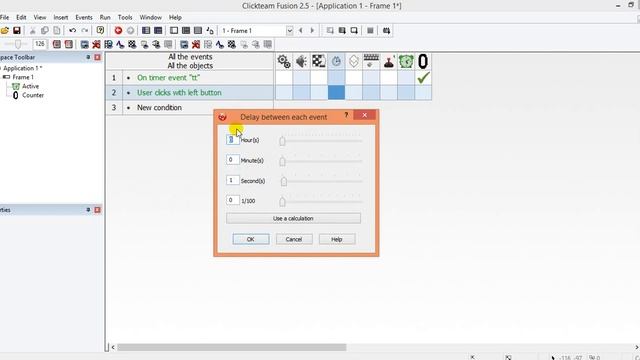Click the Second(s) slider handle
This screenshot has width=640, height=360.
pos(284,181)
